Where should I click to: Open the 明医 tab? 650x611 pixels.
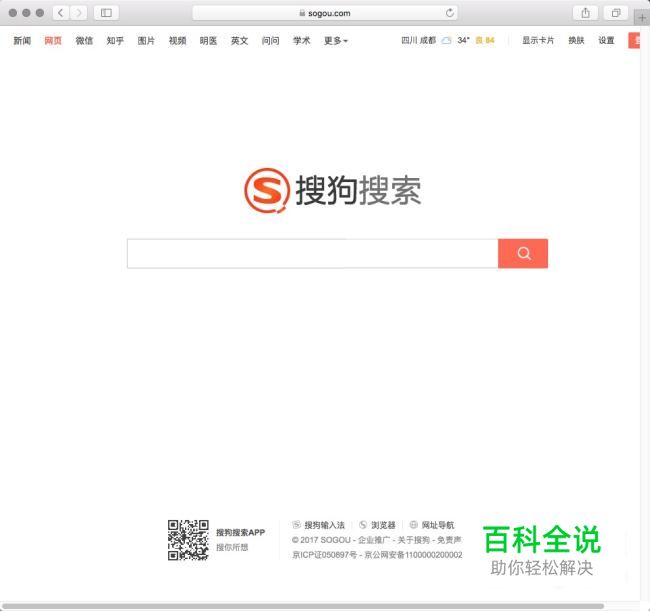[208, 40]
